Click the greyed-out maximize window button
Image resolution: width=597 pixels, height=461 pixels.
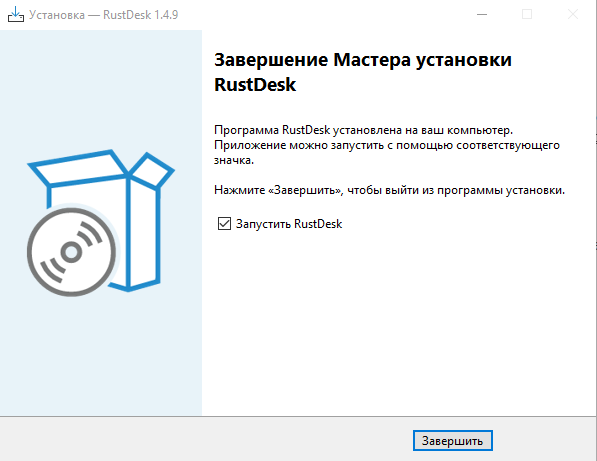tap(527, 14)
